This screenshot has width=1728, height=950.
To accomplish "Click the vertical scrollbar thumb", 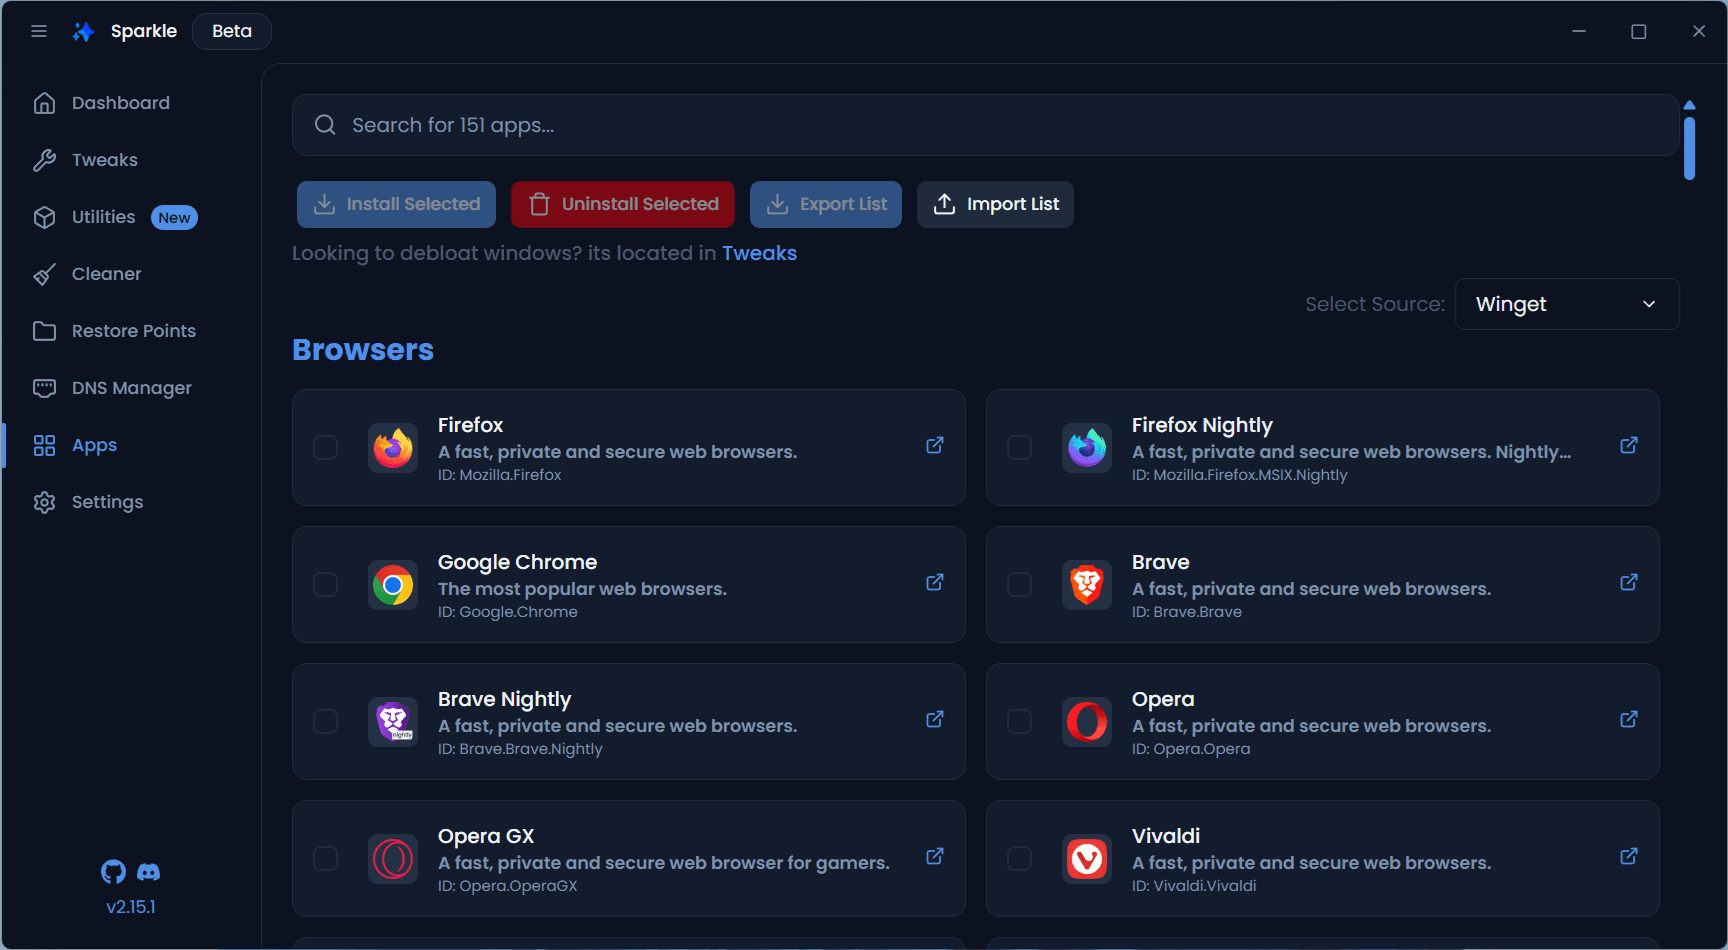I will pos(1689,149).
